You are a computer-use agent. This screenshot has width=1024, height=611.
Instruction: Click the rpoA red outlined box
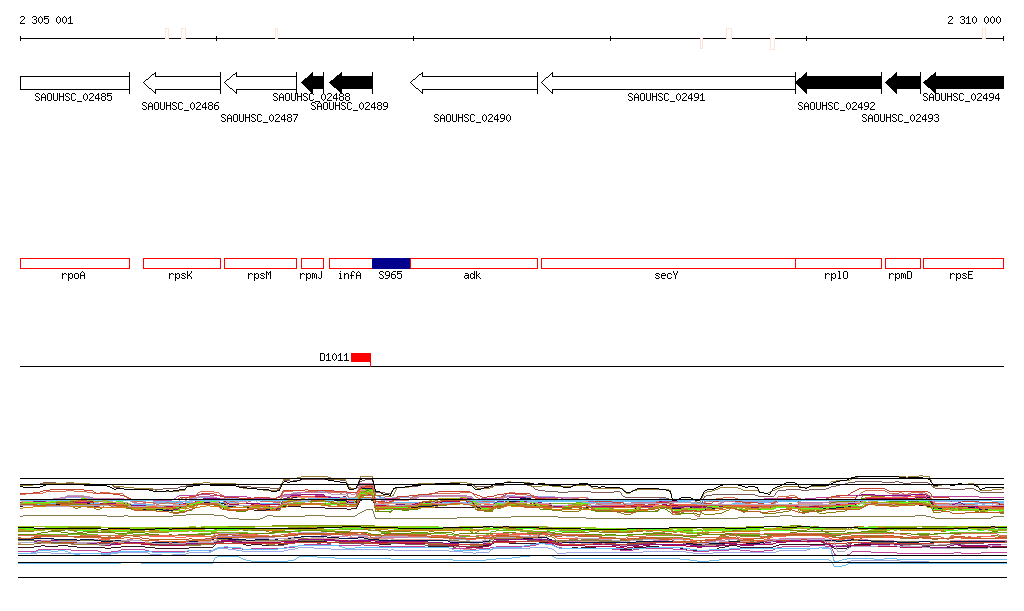tap(75, 264)
